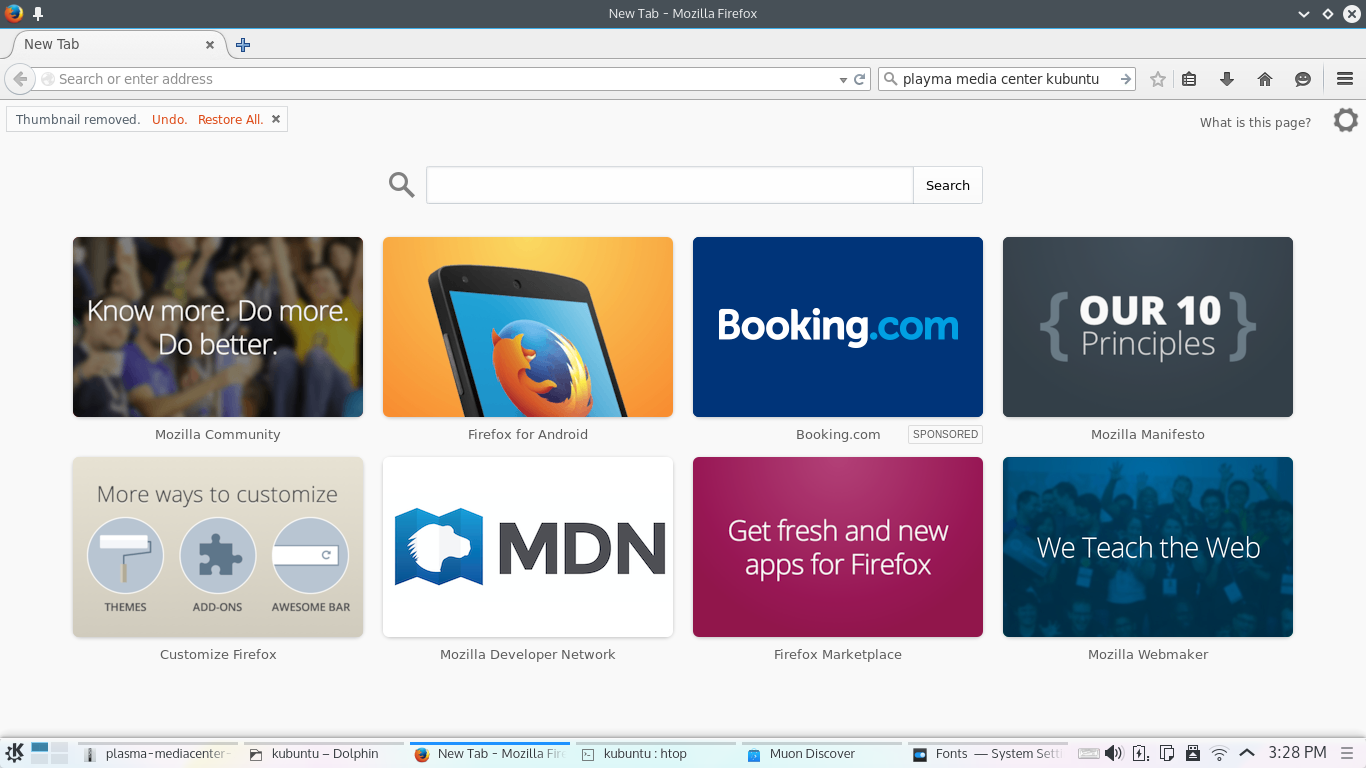Screen dimensions: 1366x768
Task: Open the hamburger menu
Action: tap(1345, 79)
